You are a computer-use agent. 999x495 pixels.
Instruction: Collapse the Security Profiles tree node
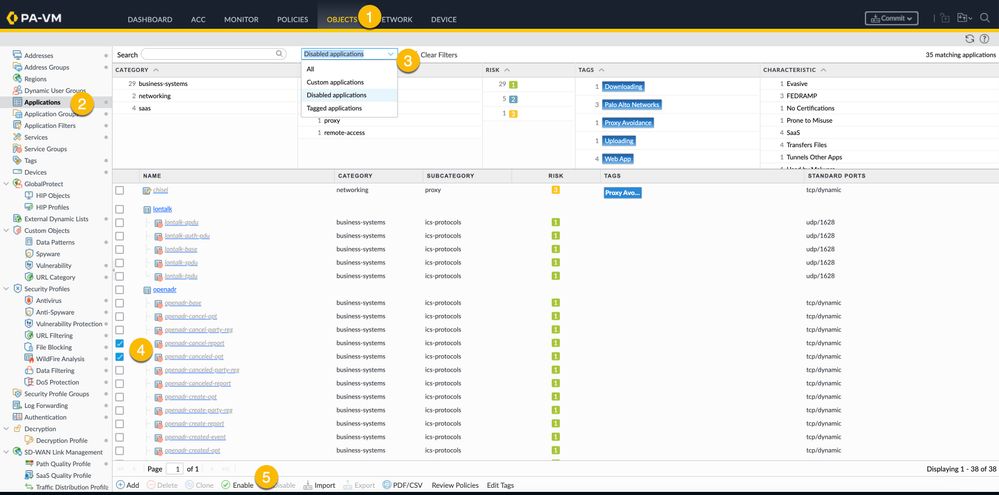pos(6,288)
